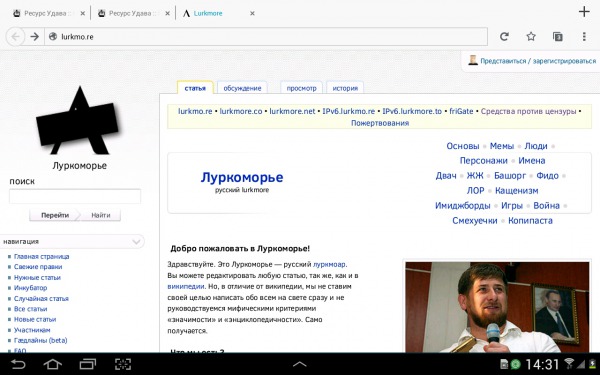Open the Мемы category link
The width and height of the screenshot is (600, 375).
click(x=502, y=146)
